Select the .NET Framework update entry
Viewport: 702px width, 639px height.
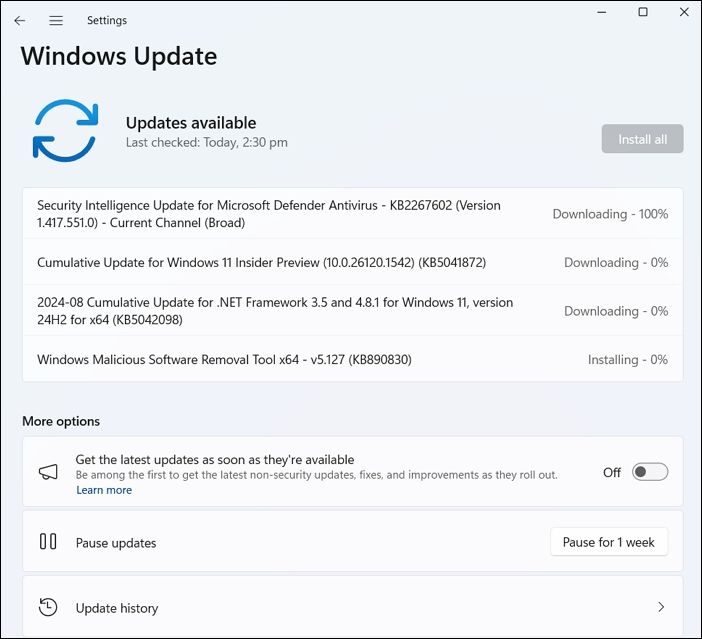tap(275, 311)
